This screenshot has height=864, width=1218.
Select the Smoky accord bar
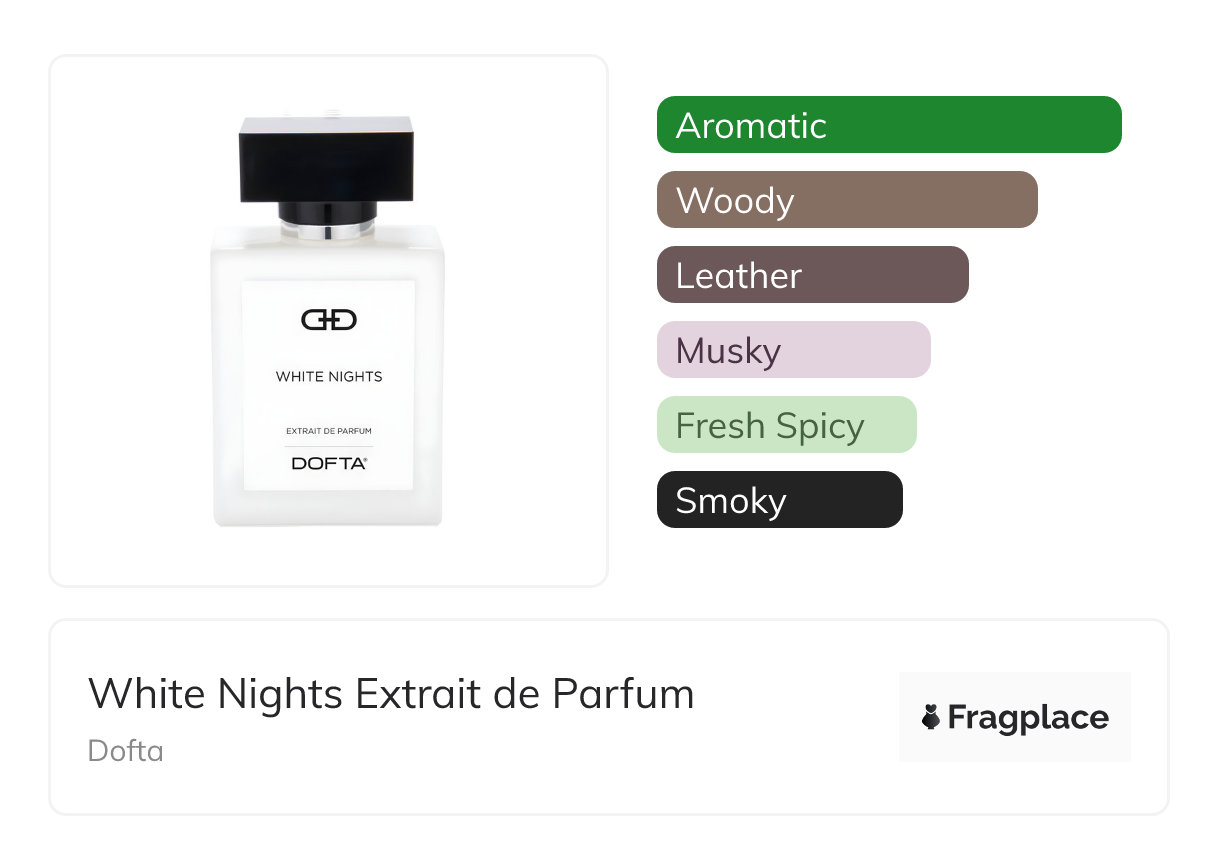pos(780,500)
